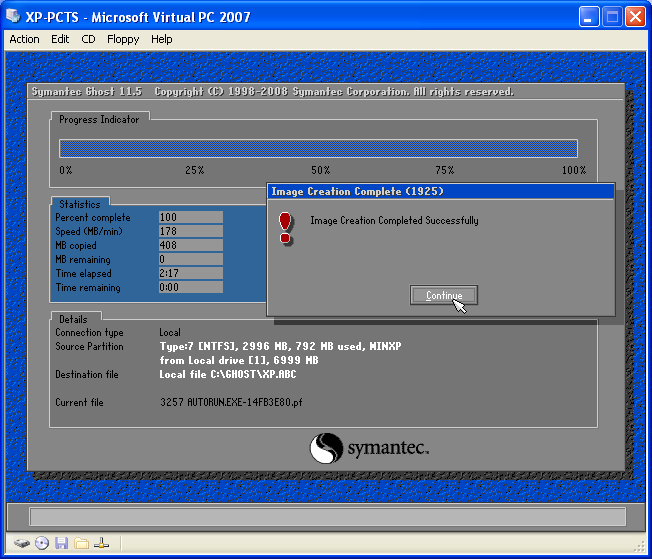Click the 'Image Creation Complete (1925)' dialog title
The height and width of the screenshot is (559, 652).
click(x=358, y=191)
